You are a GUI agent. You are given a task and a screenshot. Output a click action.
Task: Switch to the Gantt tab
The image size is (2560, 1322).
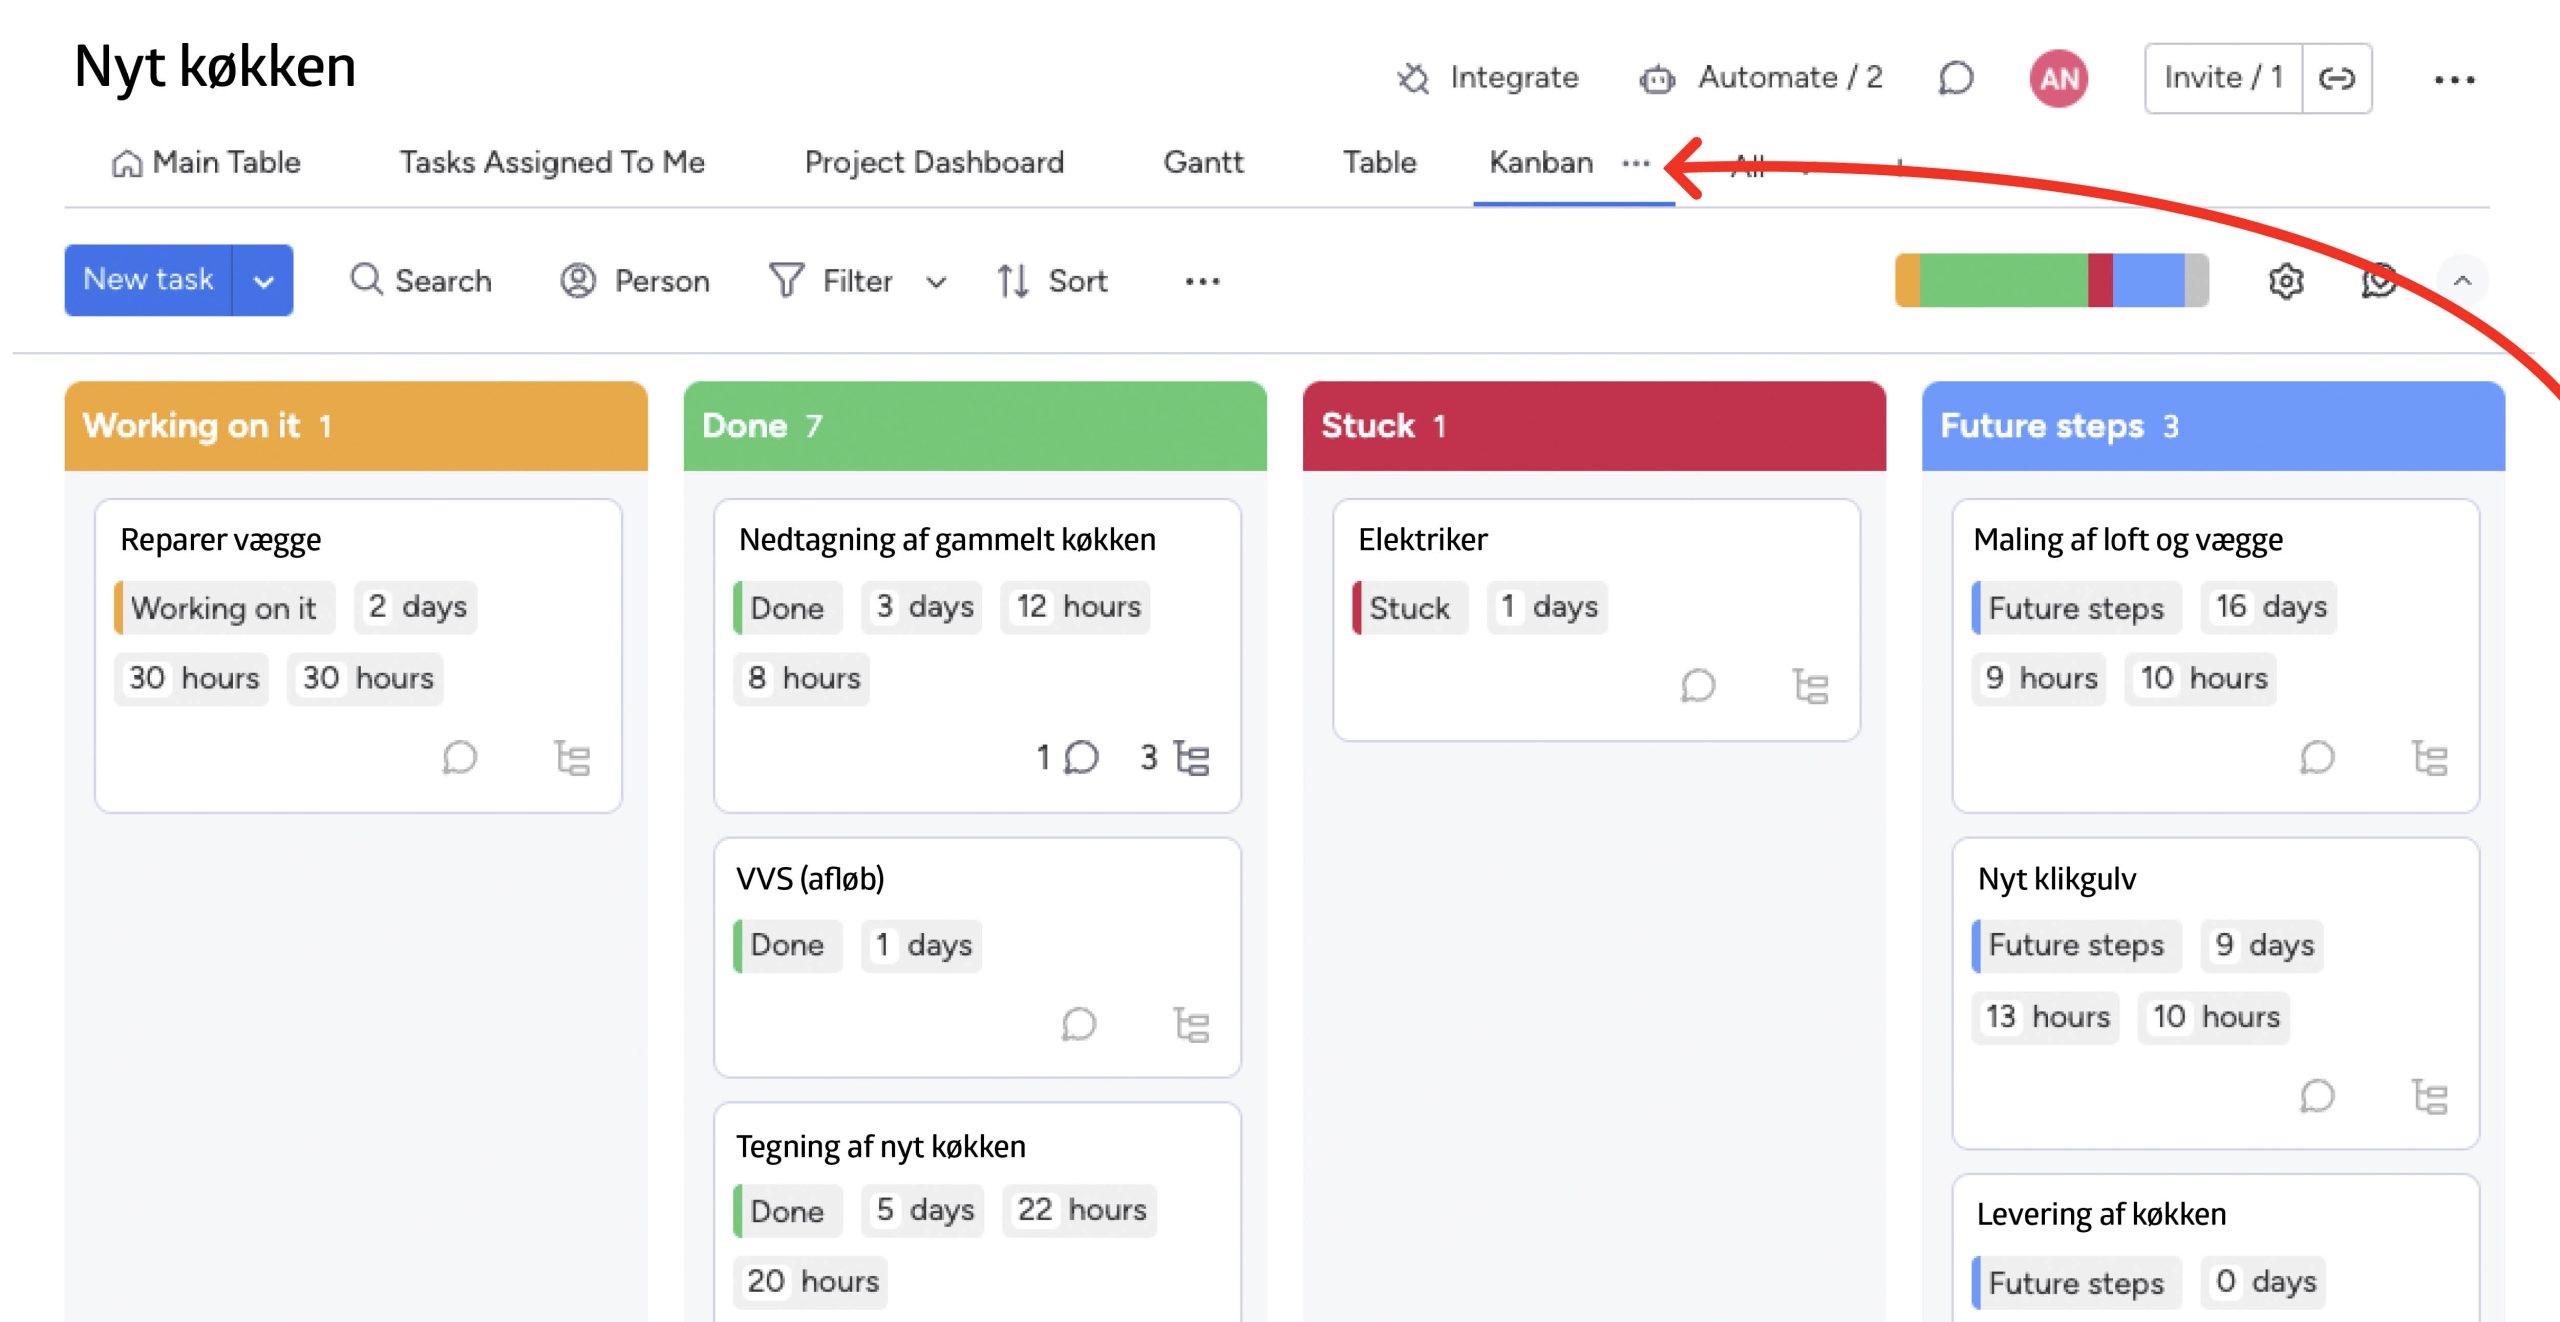click(1203, 163)
